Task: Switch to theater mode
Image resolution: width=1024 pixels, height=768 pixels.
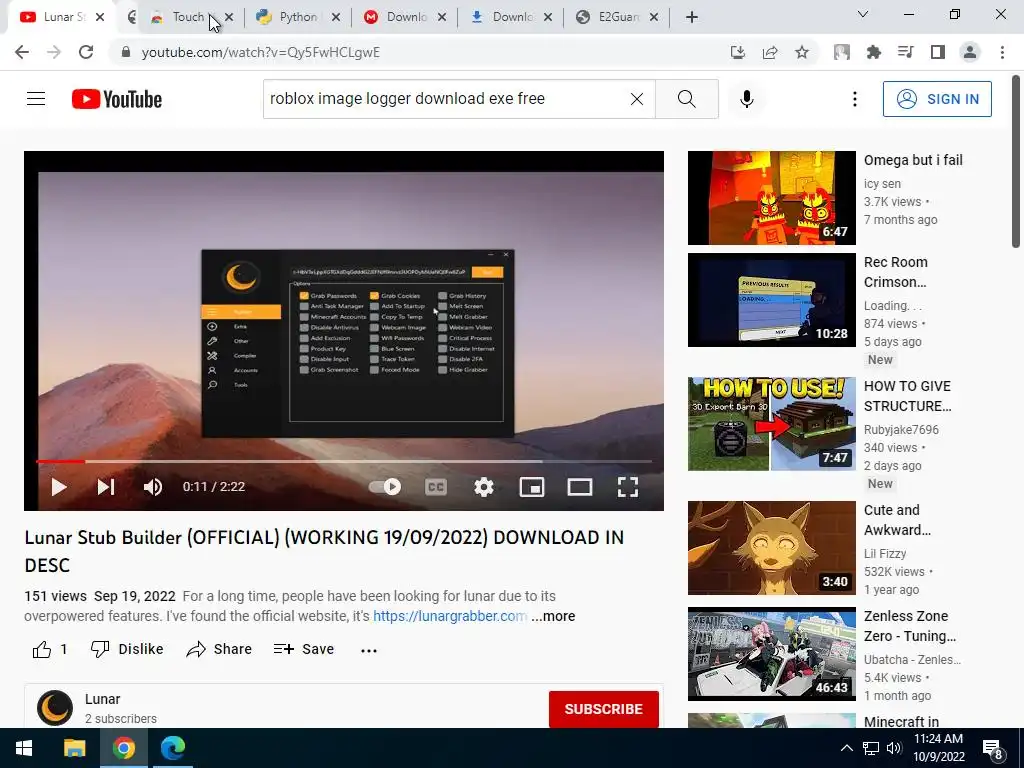Action: click(x=579, y=487)
